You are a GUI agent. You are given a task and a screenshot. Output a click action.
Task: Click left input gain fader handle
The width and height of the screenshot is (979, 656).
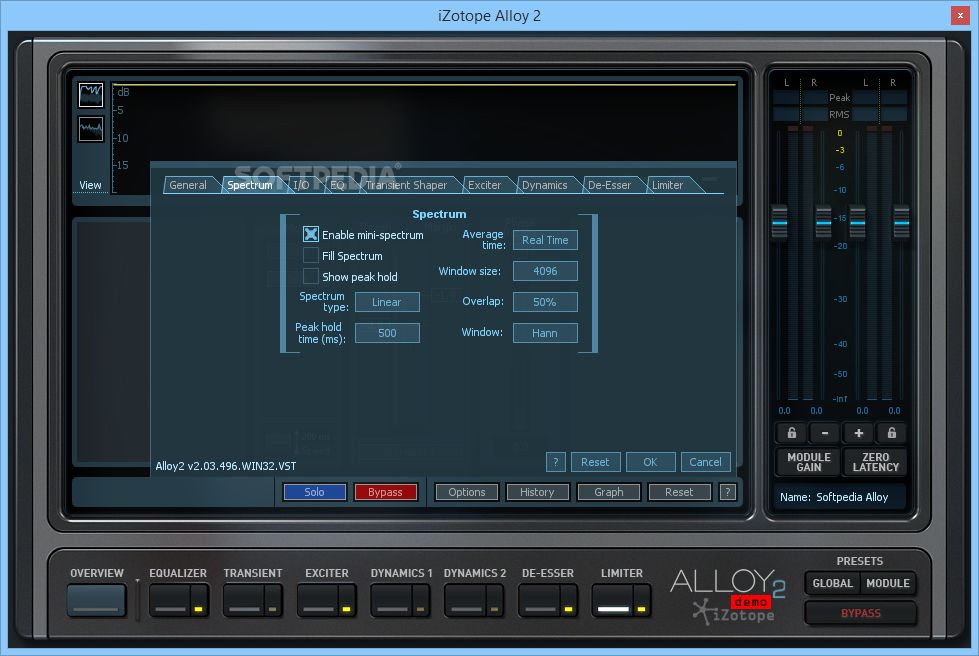780,222
